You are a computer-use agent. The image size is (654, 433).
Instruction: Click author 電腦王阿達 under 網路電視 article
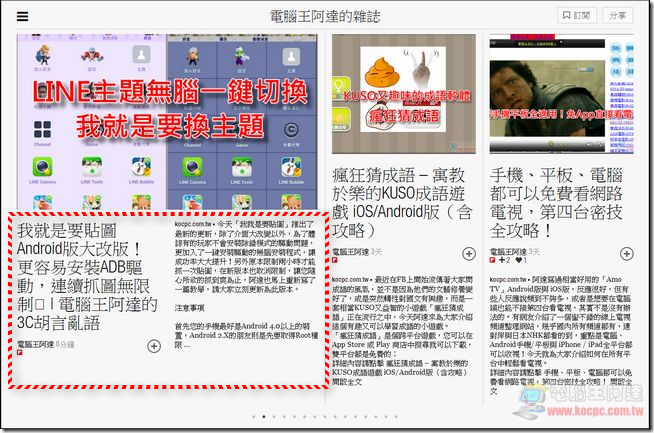pos(508,252)
